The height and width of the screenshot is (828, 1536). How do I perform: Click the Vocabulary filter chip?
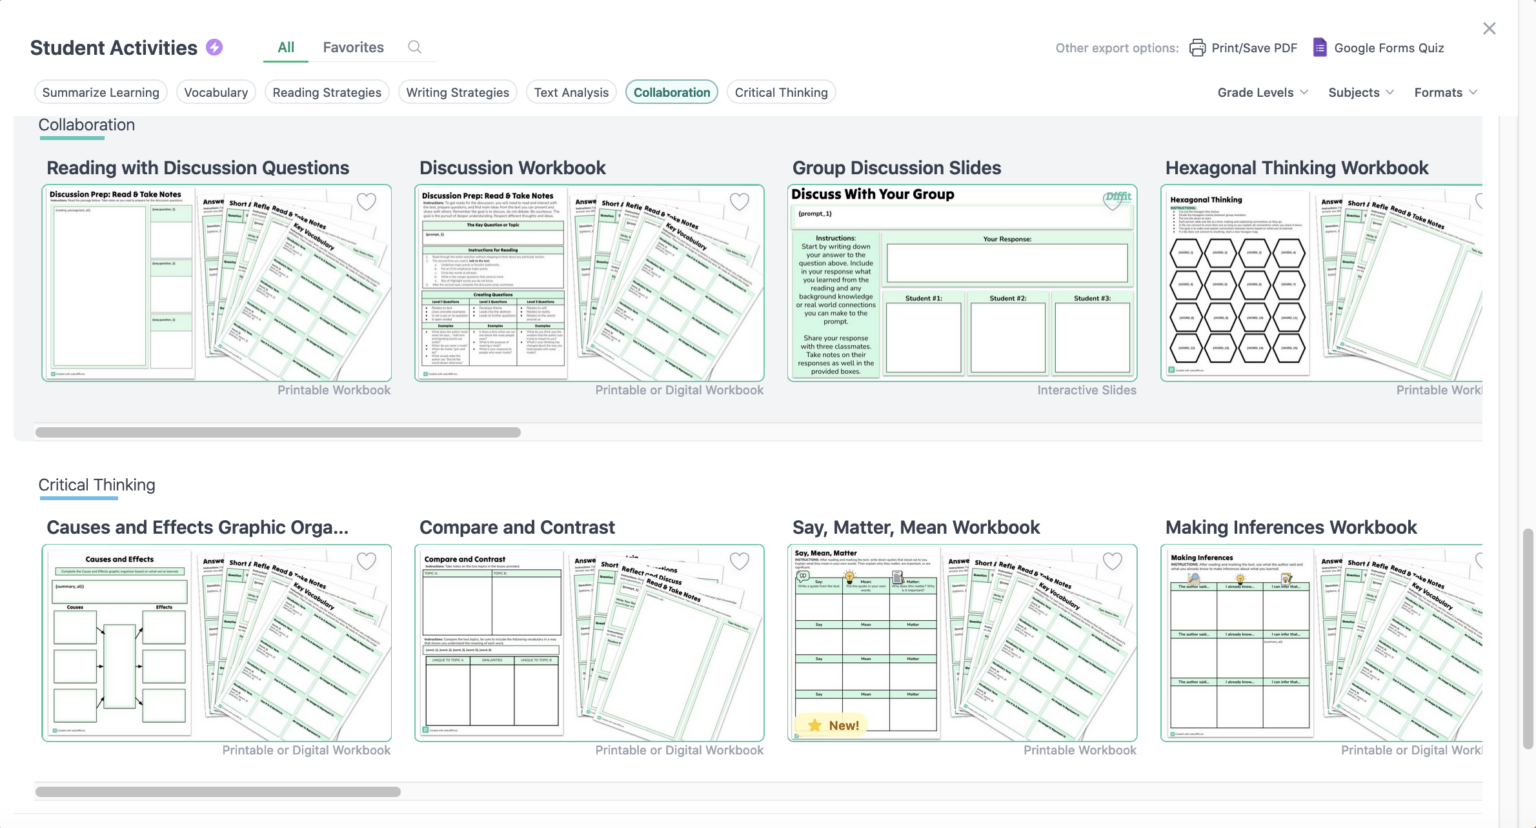216,91
